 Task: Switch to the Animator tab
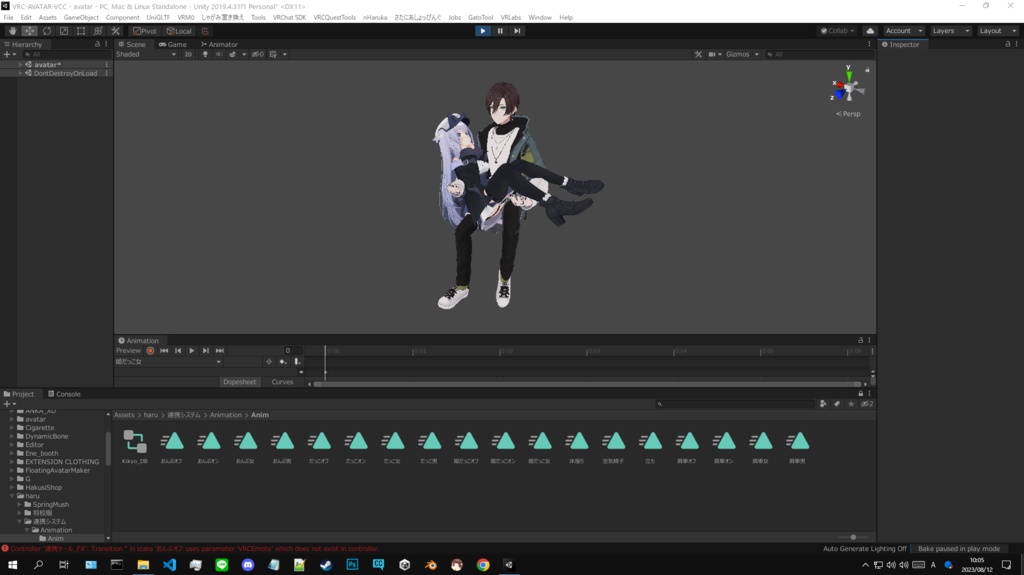tap(219, 44)
